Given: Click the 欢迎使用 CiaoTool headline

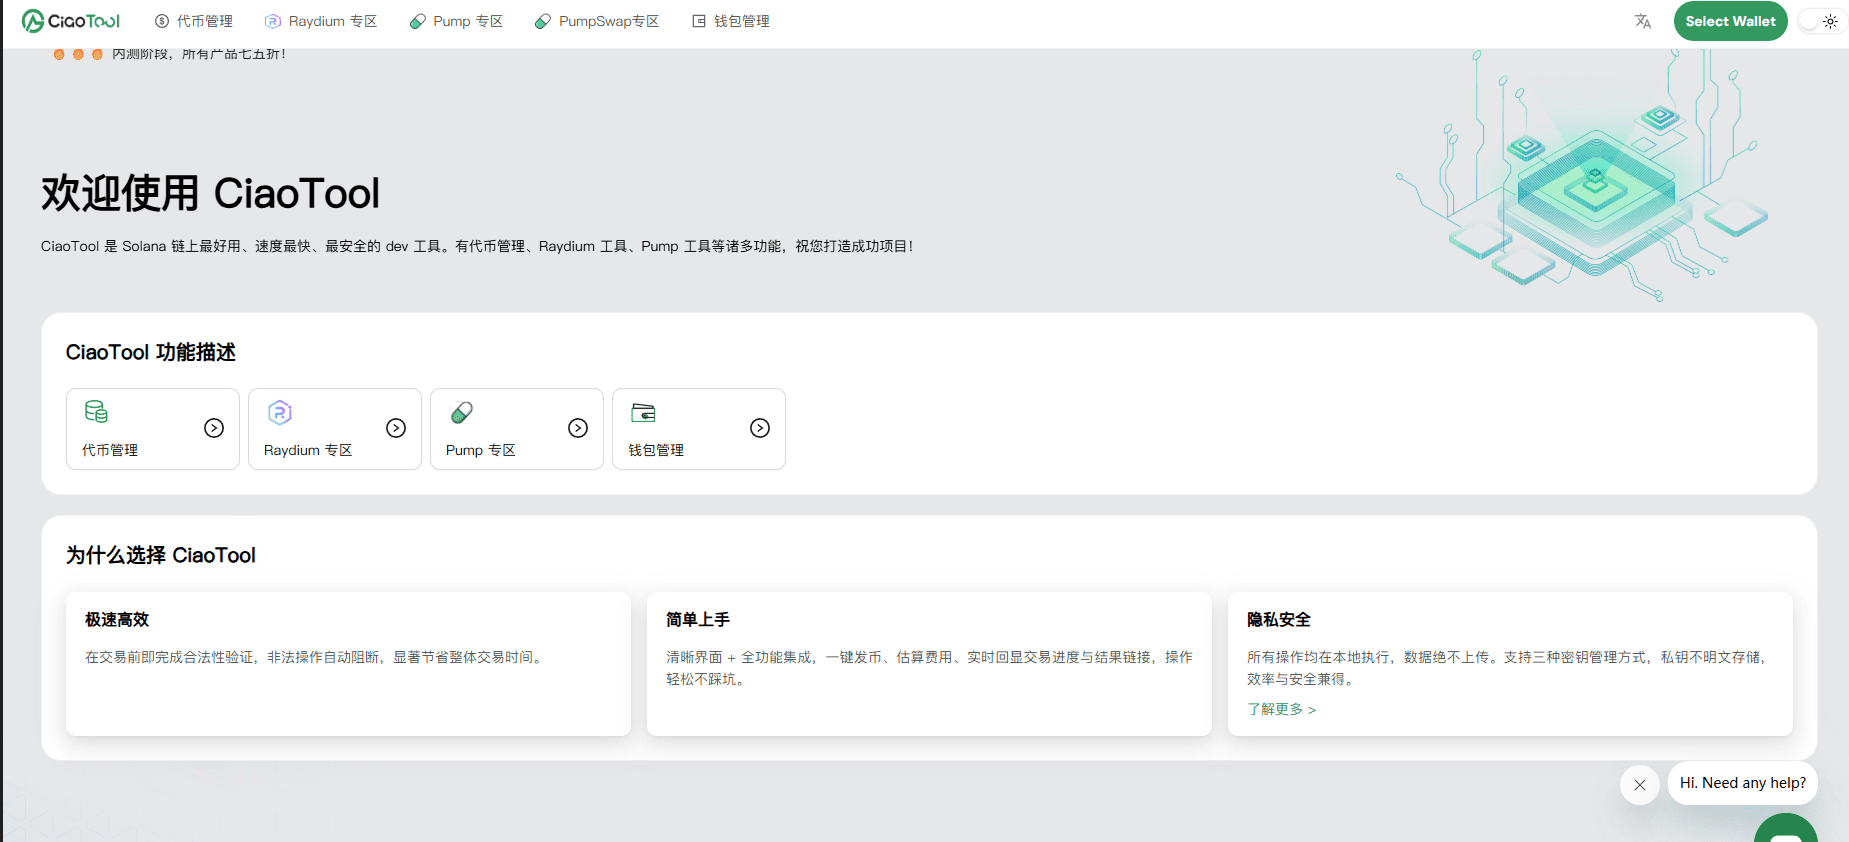Looking at the screenshot, I should 211,193.
